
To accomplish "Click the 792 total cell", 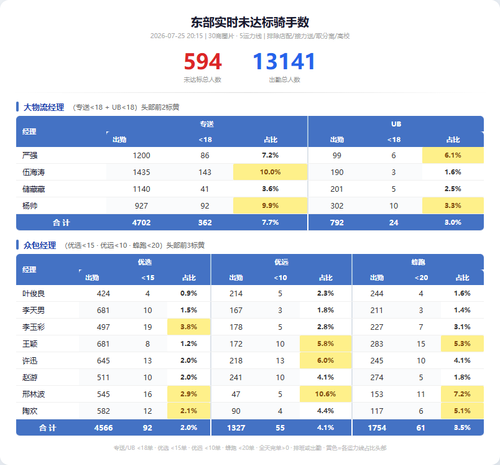I will pyautogui.click(x=337, y=223).
